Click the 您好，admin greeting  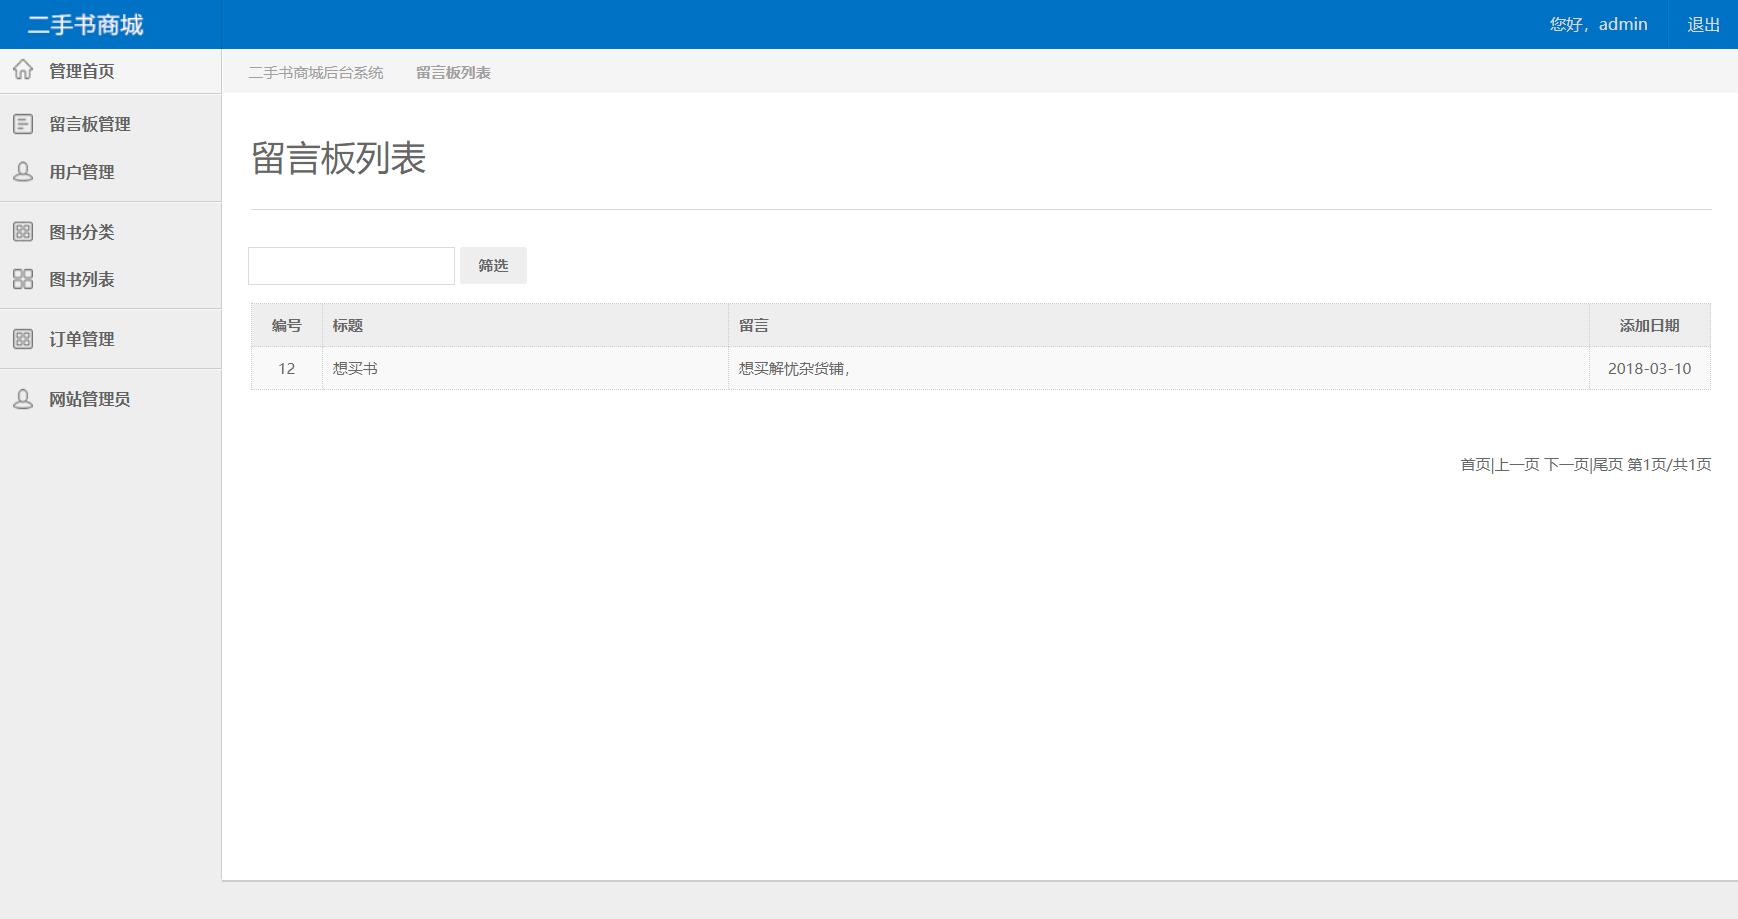click(1598, 24)
